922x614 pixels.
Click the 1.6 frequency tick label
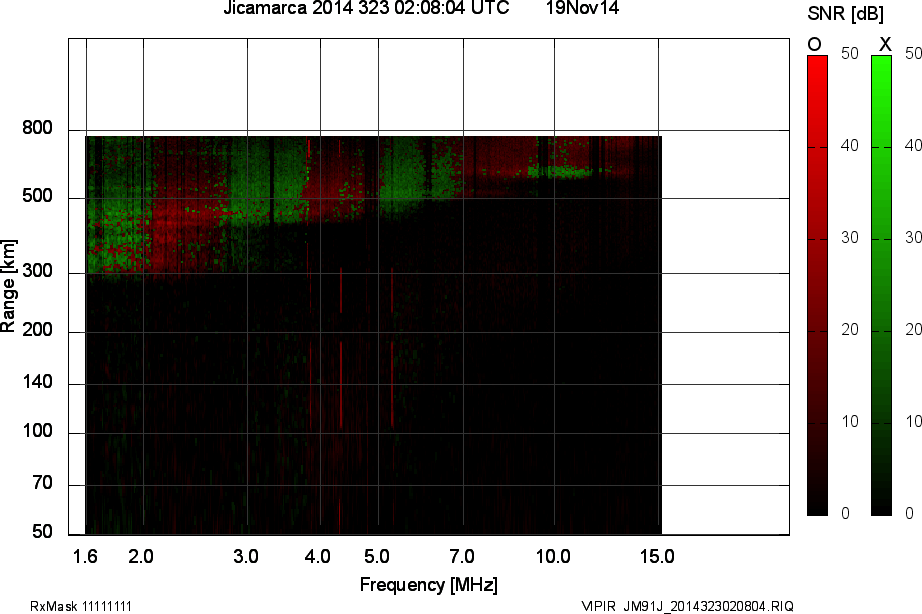coord(85,556)
